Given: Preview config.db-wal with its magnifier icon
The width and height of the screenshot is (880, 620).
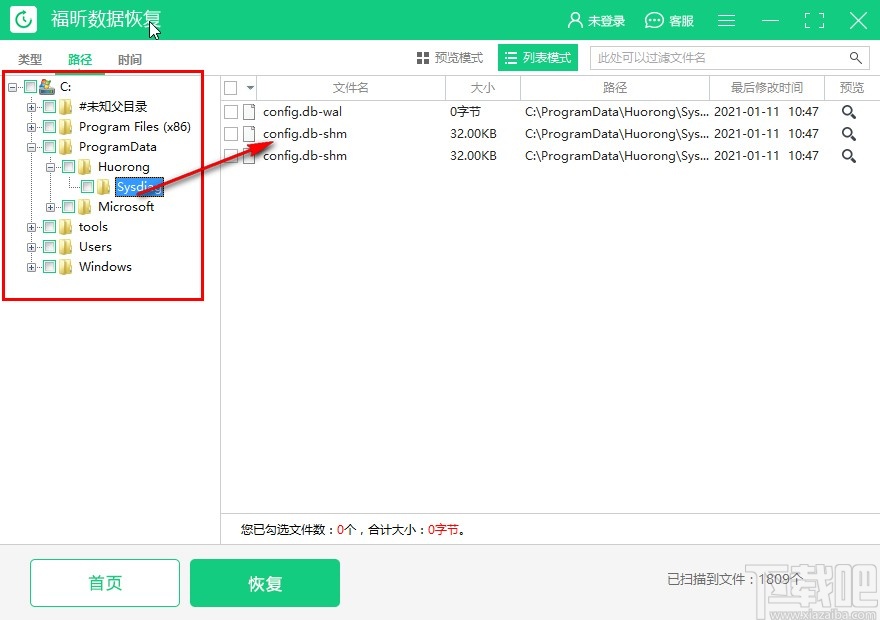Looking at the screenshot, I should point(849,112).
